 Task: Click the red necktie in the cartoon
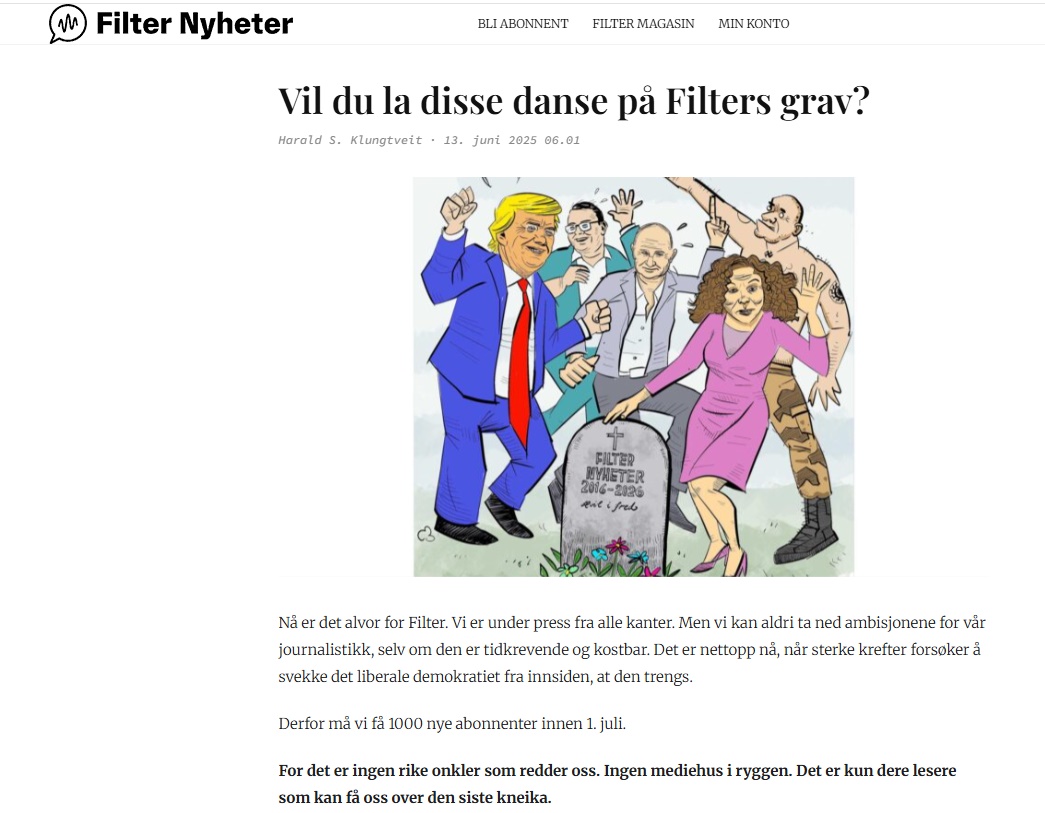click(x=521, y=360)
